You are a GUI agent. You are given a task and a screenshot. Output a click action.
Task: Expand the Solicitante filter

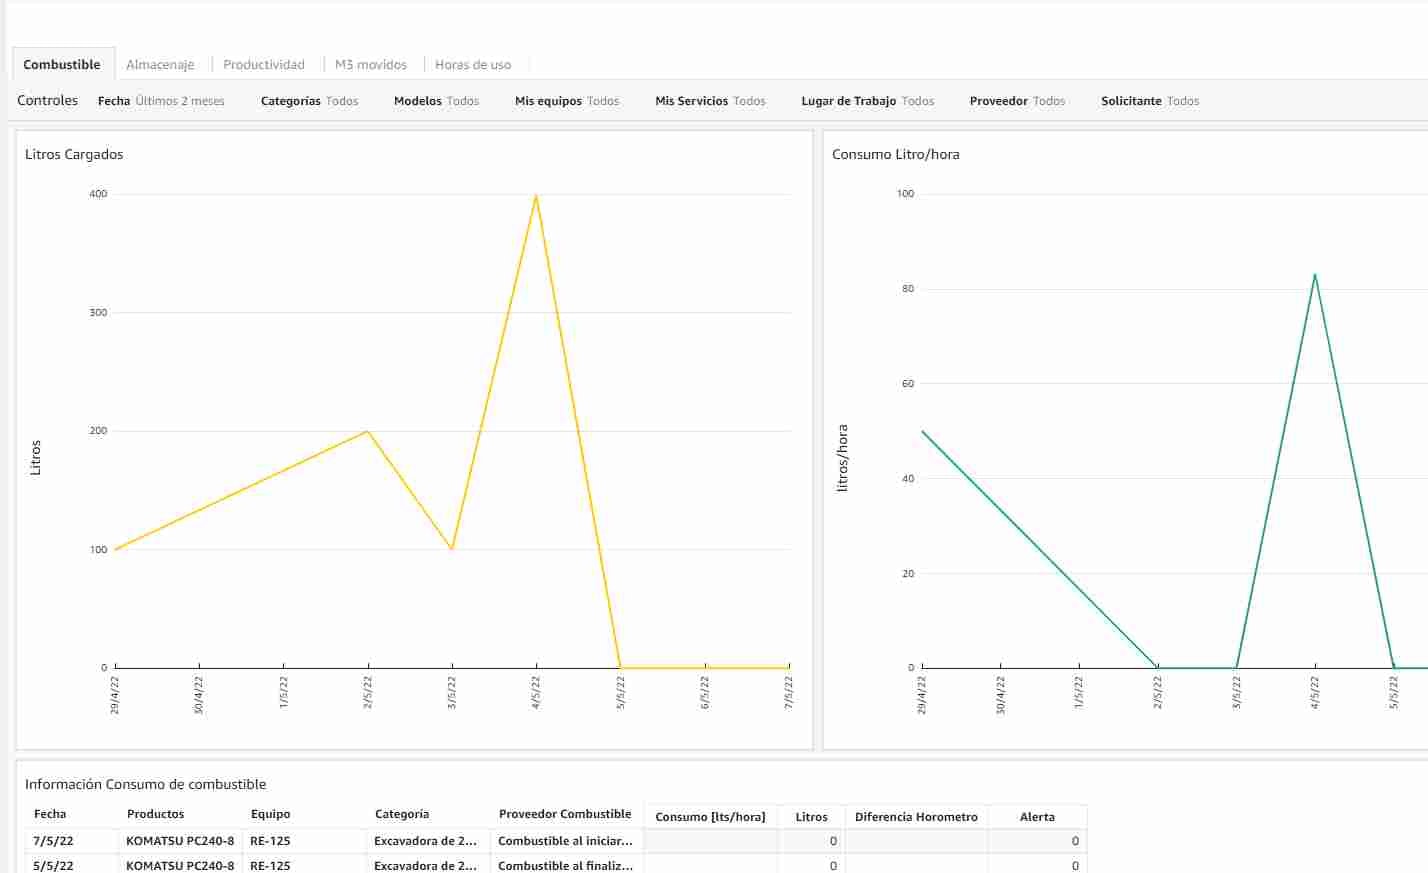pos(1150,101)
